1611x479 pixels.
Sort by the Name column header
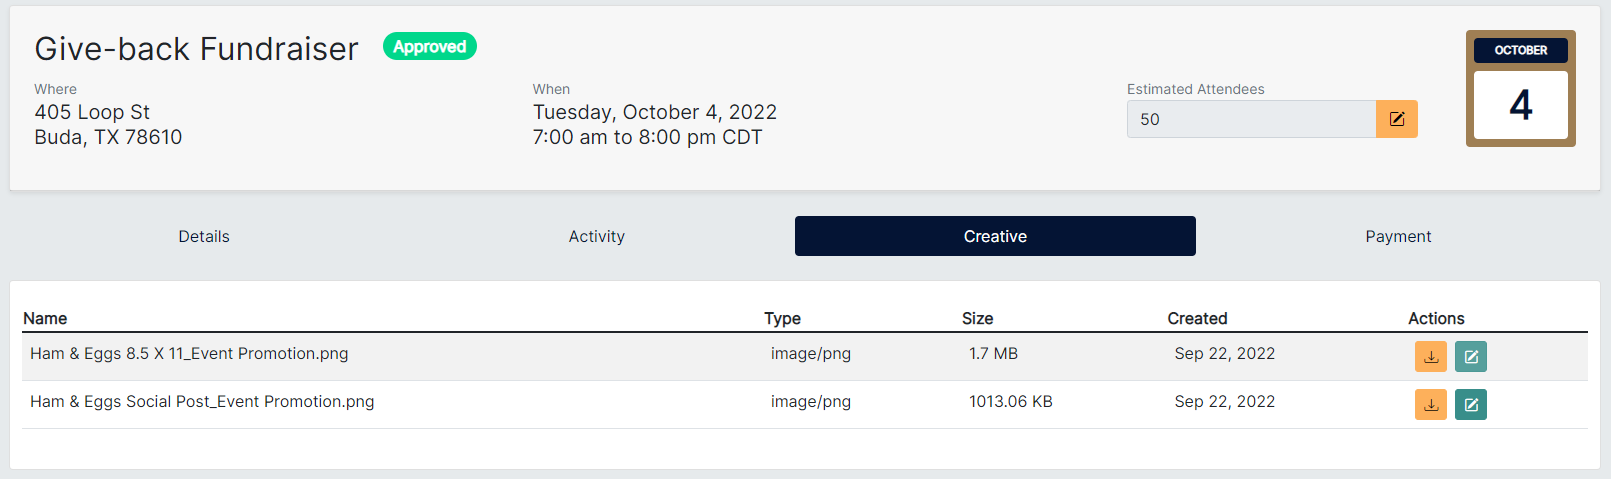pyautogui.click(x=45, y=318)
